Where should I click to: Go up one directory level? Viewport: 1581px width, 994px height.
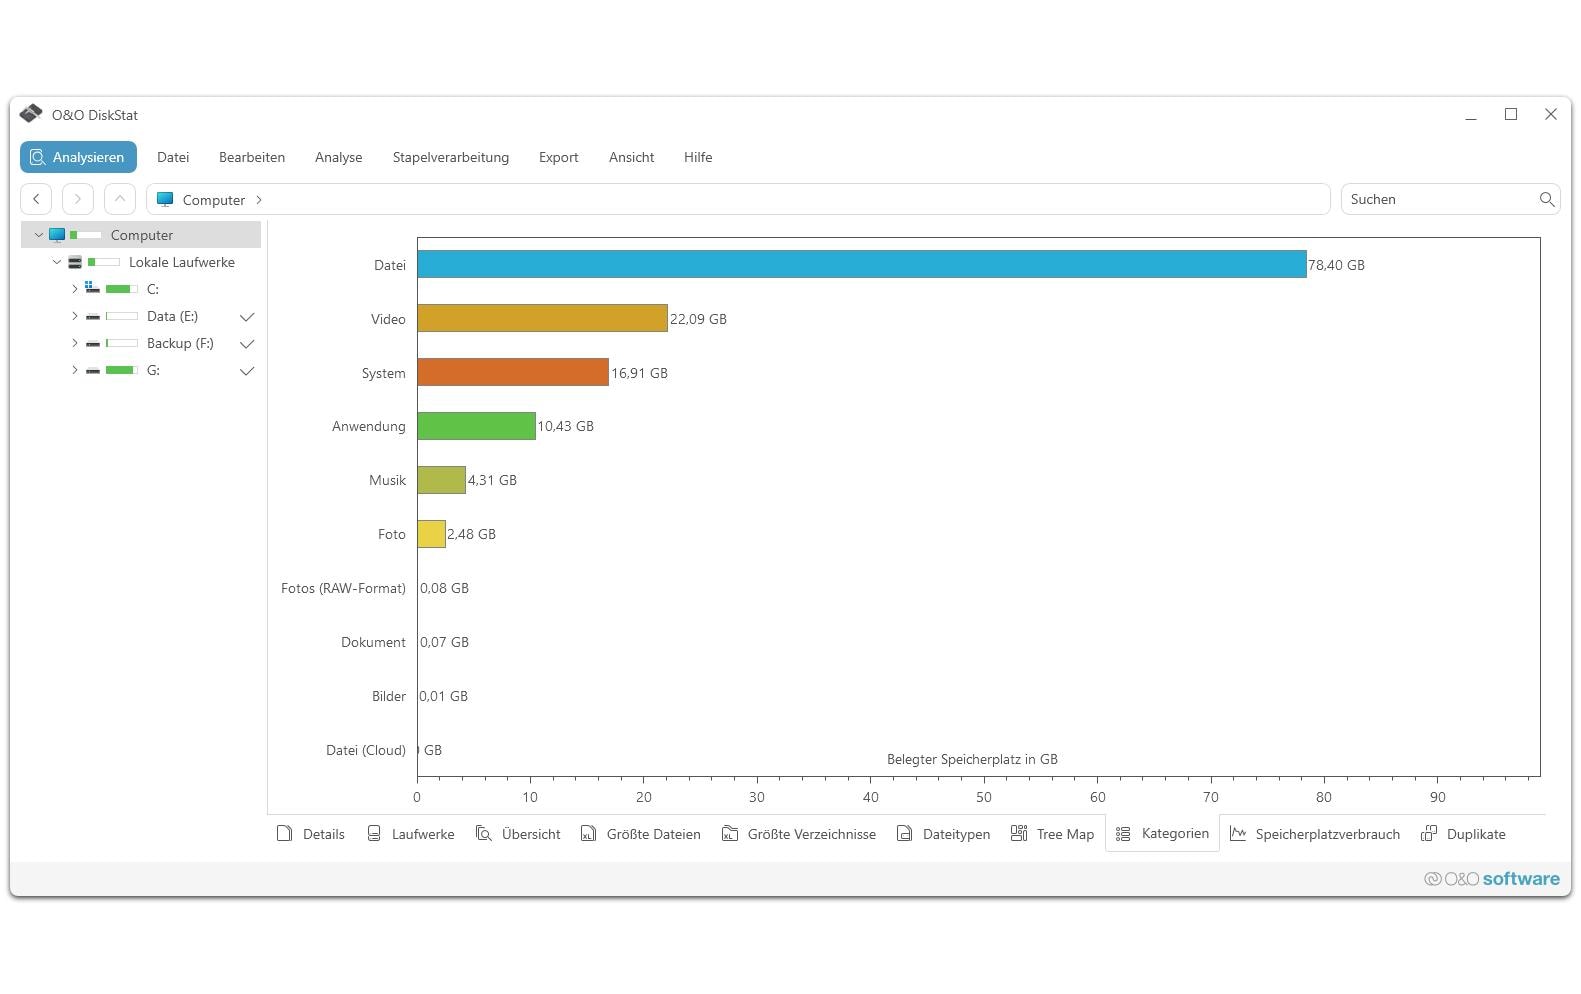click(120, 199)
